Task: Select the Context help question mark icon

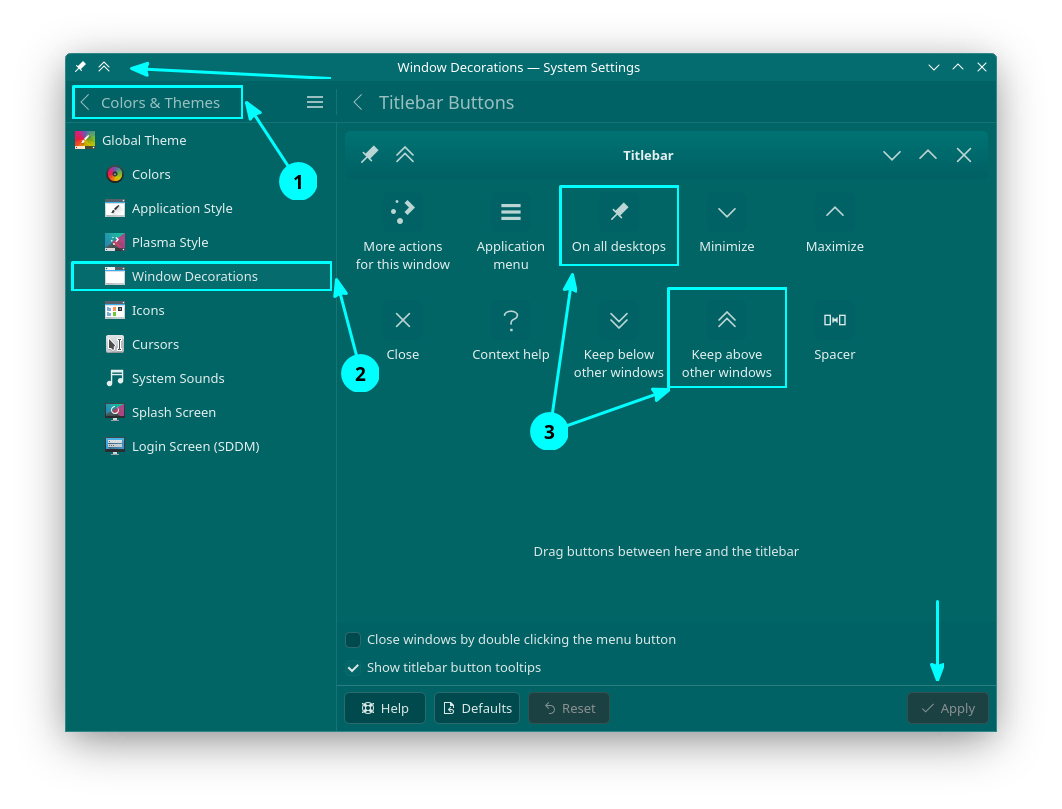Action: click(x=511, y=320)
